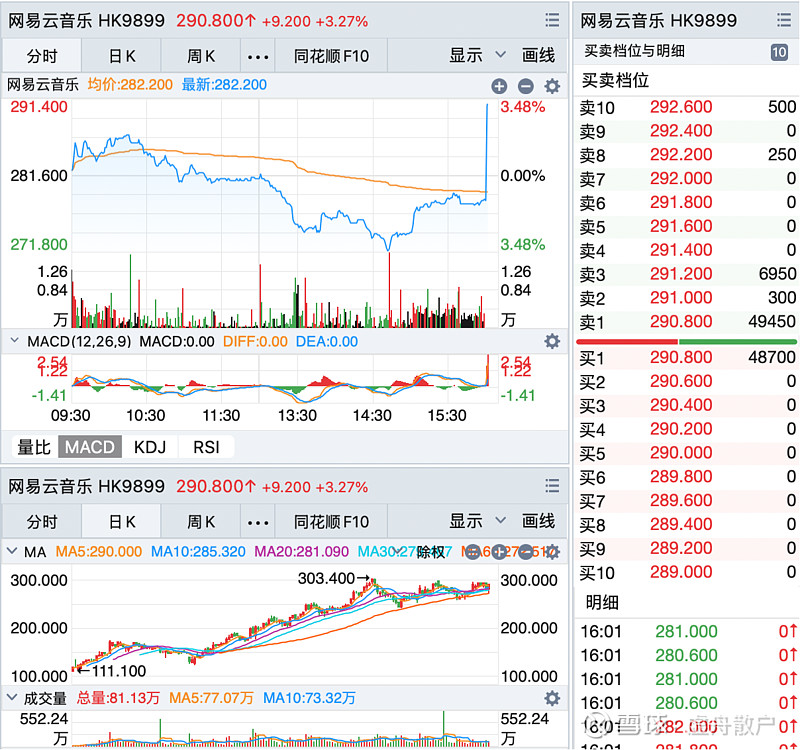Select 分时 tab in the top chart panel
This screenshot has height=750, width=800.
[x=42, y=56]
